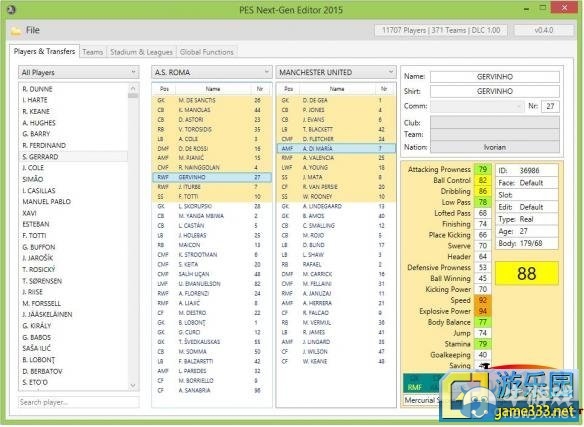Click the Name field containing GERVINHO
Viewport: 584px width, 427px height.
tap(495, 77)
